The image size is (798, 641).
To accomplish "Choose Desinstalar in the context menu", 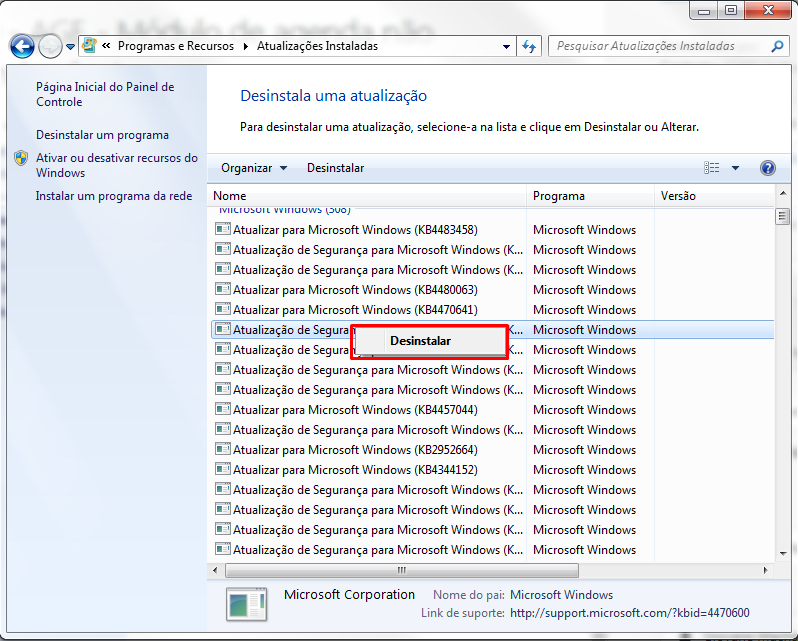I will pyautogui.click(x=429, y=341).
